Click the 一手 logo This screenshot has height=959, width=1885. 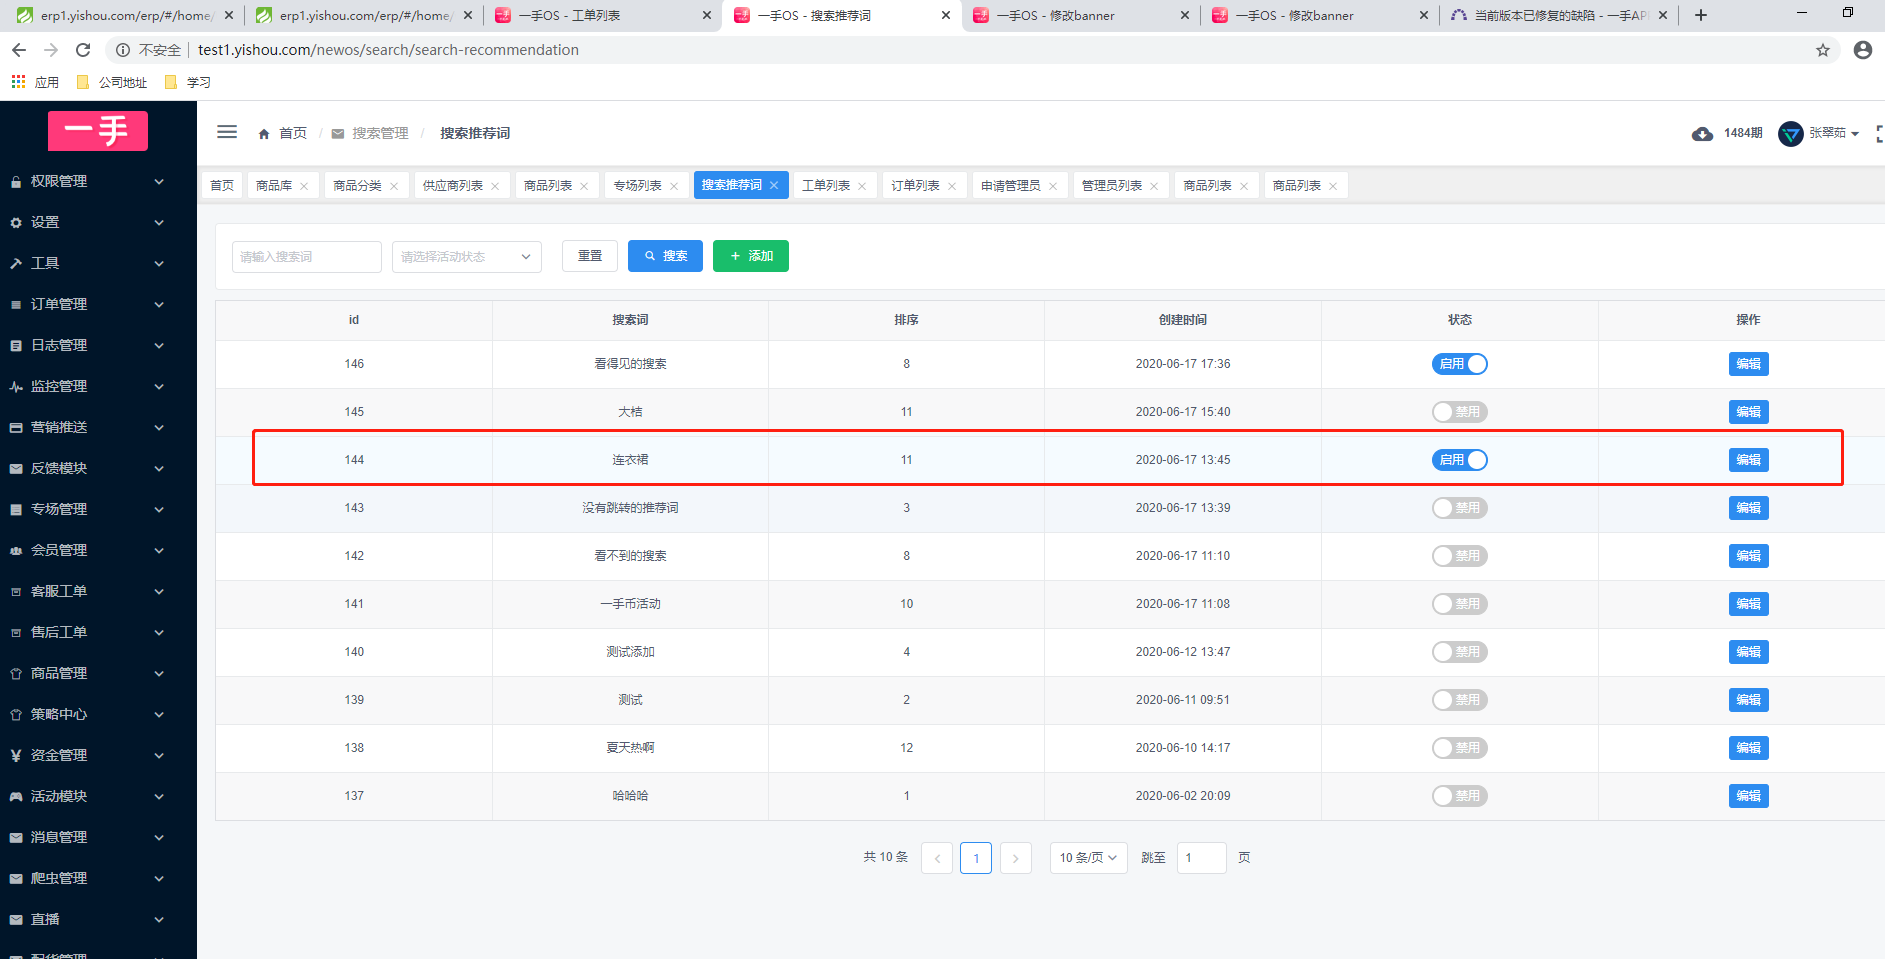click(98, 131)
